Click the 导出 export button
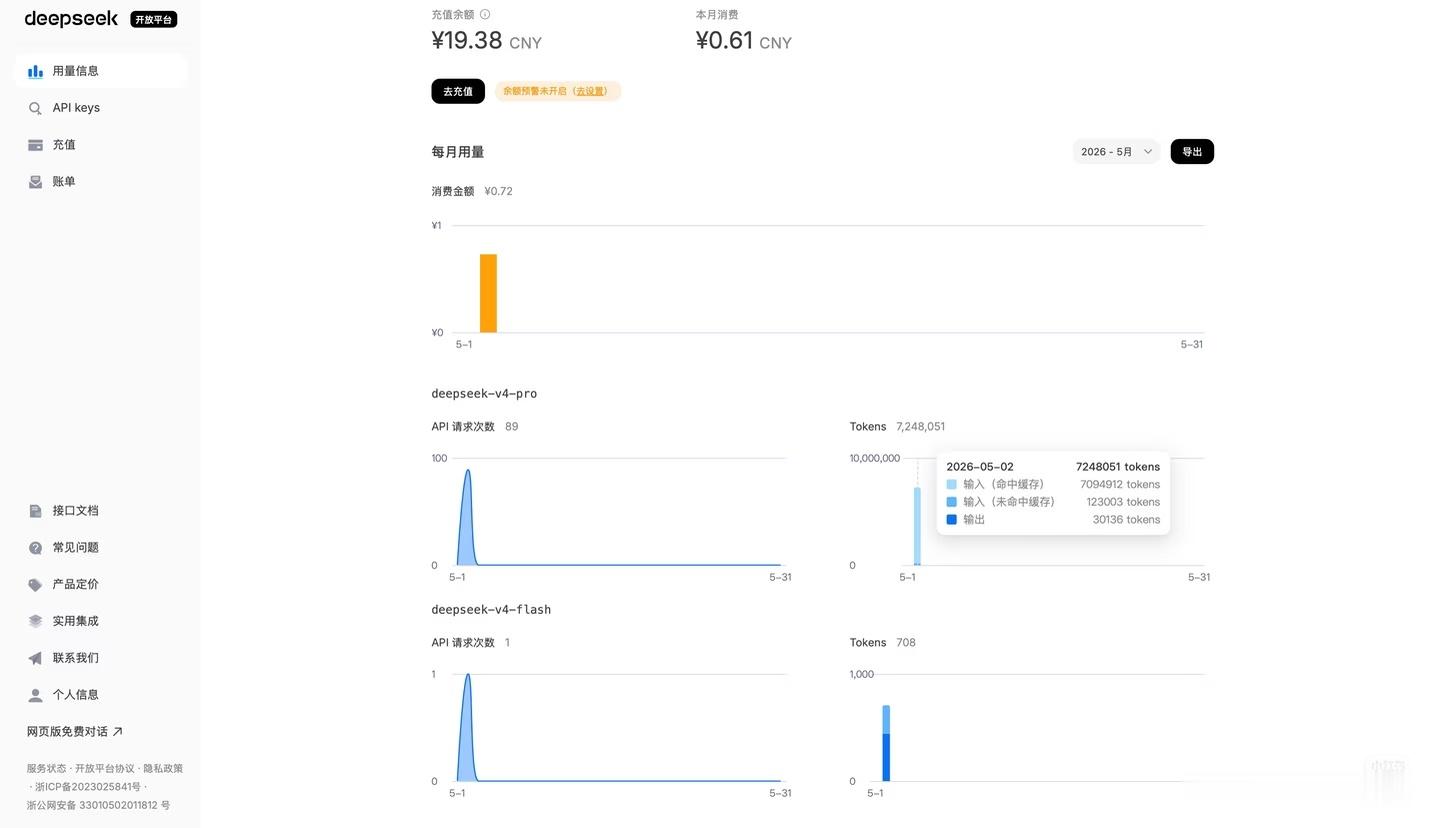This screenshot has width=1440, height=828. click(x=1192, y=152)
